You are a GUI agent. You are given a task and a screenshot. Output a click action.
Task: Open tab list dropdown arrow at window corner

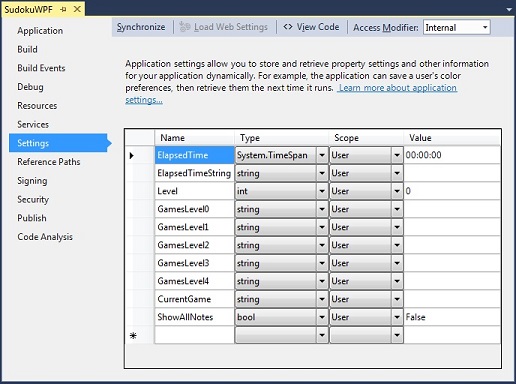point(509,10)
